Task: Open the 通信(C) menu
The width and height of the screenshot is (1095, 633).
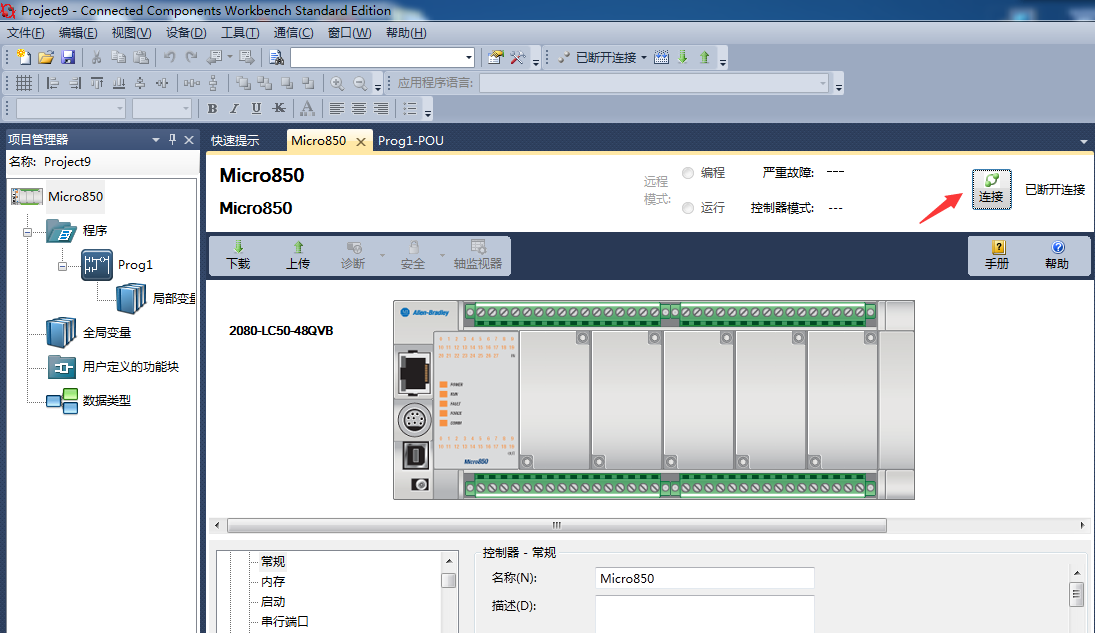Action: pyautogui.click(x=293, y=33)
